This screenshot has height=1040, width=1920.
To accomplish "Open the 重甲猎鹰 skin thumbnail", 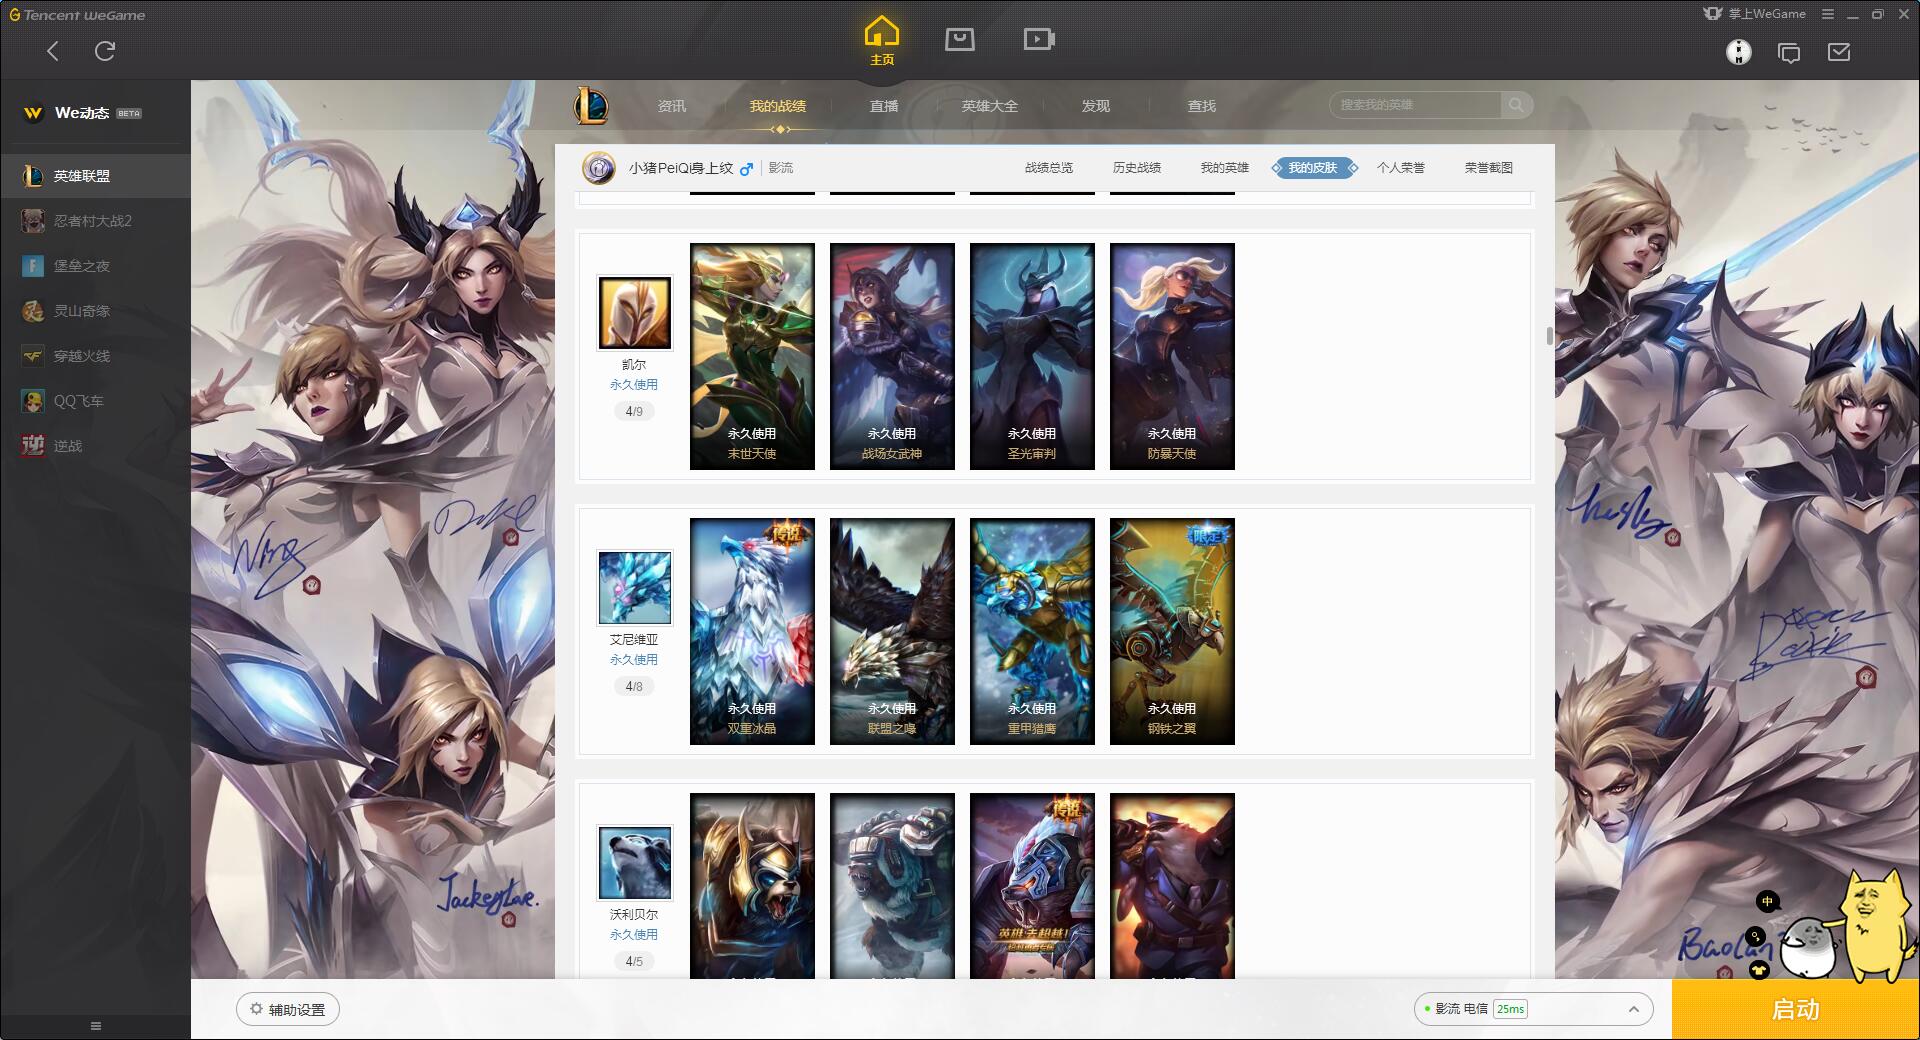I will [x=1032, y=631].
